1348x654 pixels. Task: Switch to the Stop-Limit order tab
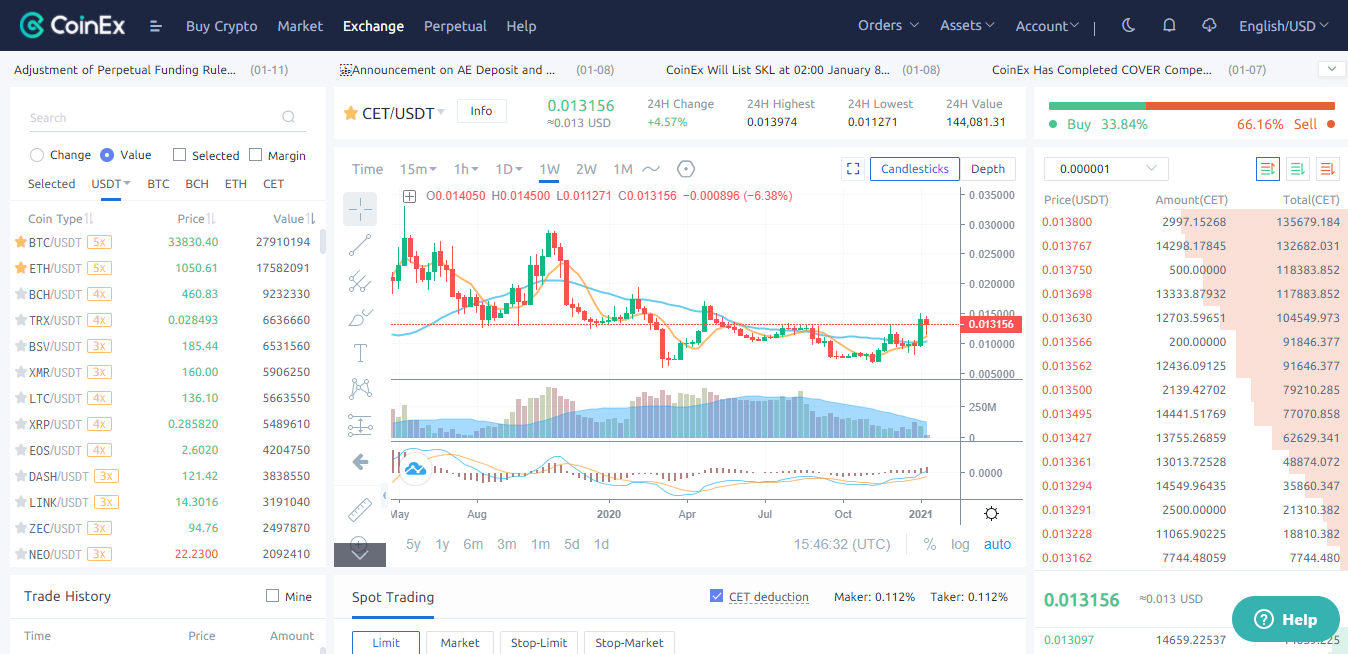(539, 642)
